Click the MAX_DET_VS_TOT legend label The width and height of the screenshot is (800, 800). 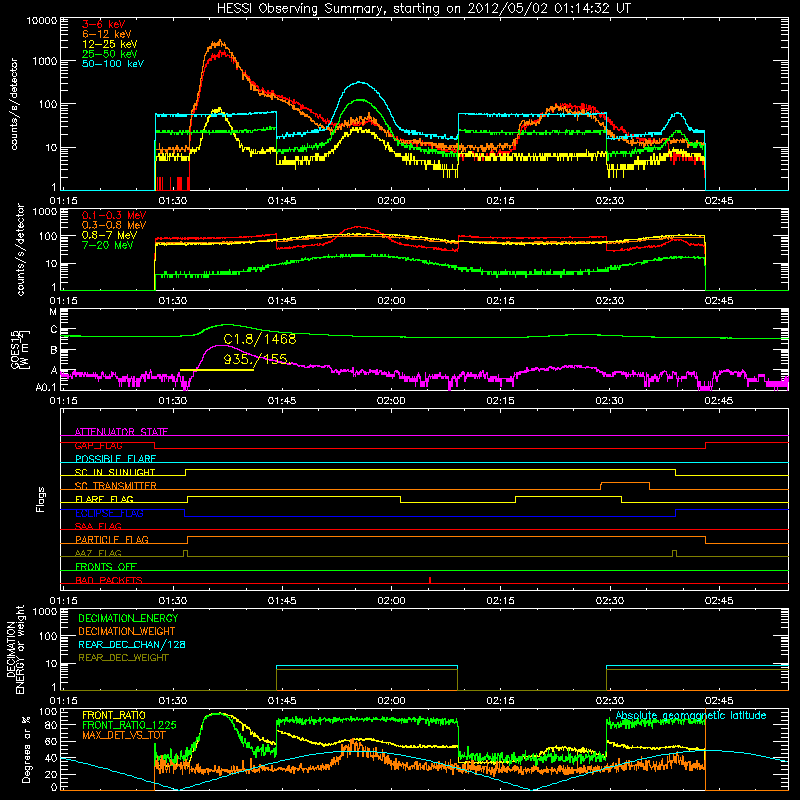(x=124, y=735)
